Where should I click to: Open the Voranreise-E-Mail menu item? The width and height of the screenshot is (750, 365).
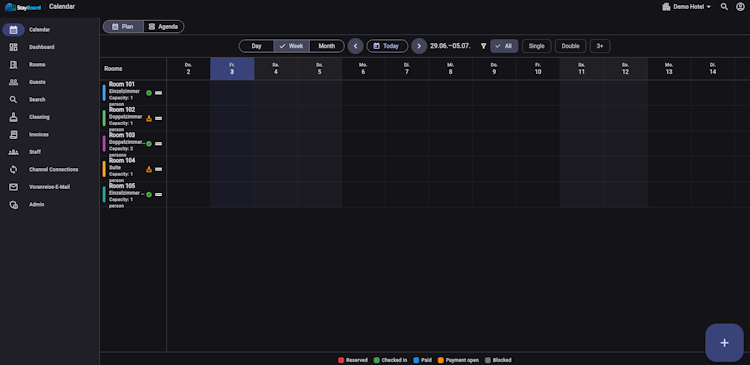[x=49, y=187]
